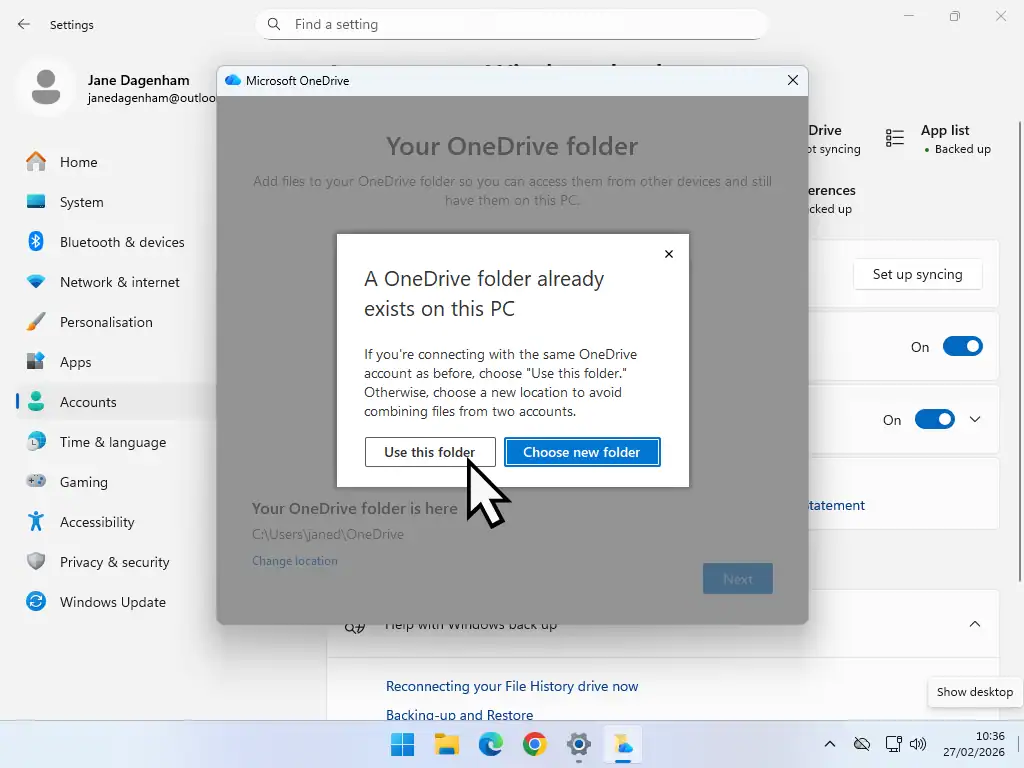
Task: Open Windows Update from the sidebar
Action: click(114, 602)
